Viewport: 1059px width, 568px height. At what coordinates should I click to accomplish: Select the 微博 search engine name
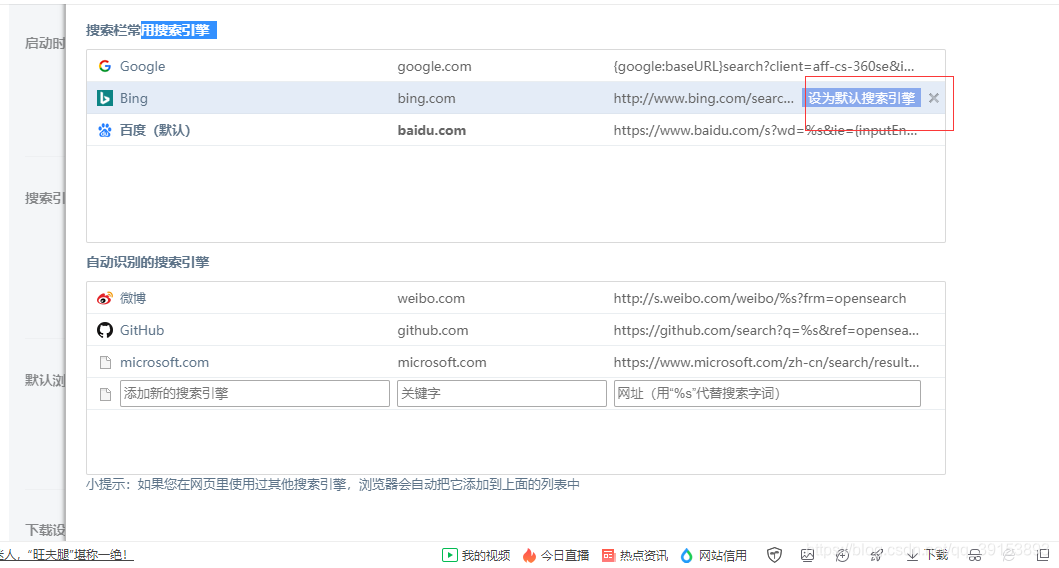132,299
